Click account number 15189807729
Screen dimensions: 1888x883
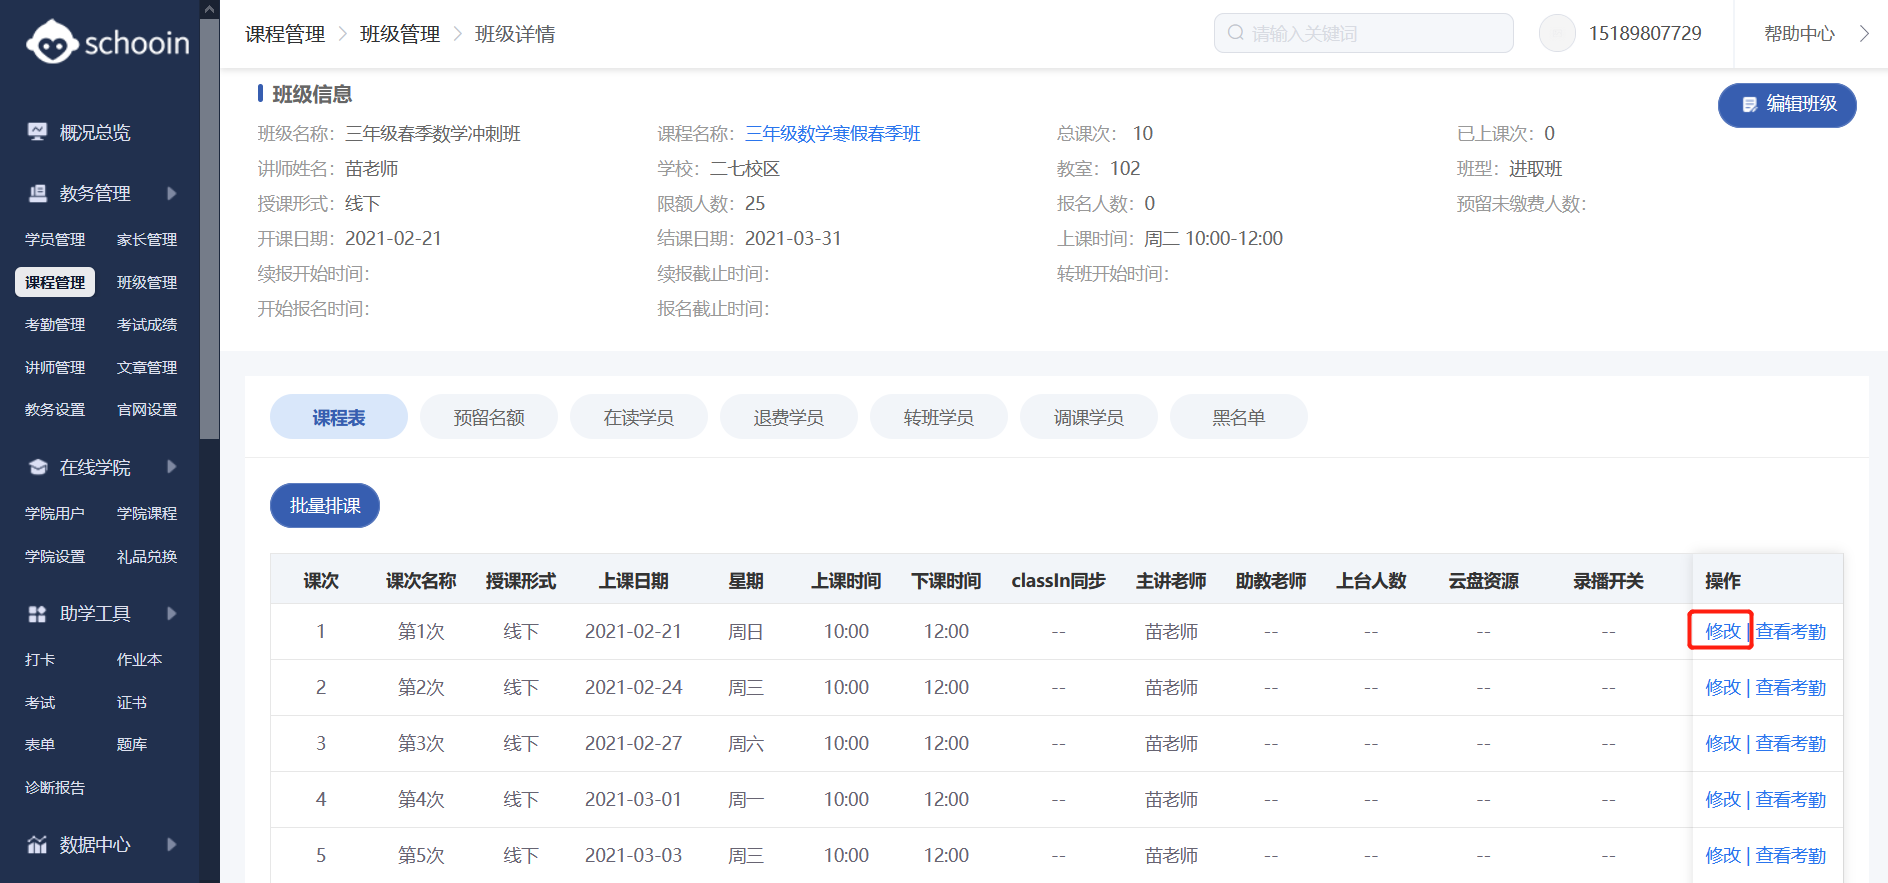pyautogui.click(x=1645, y=33)
